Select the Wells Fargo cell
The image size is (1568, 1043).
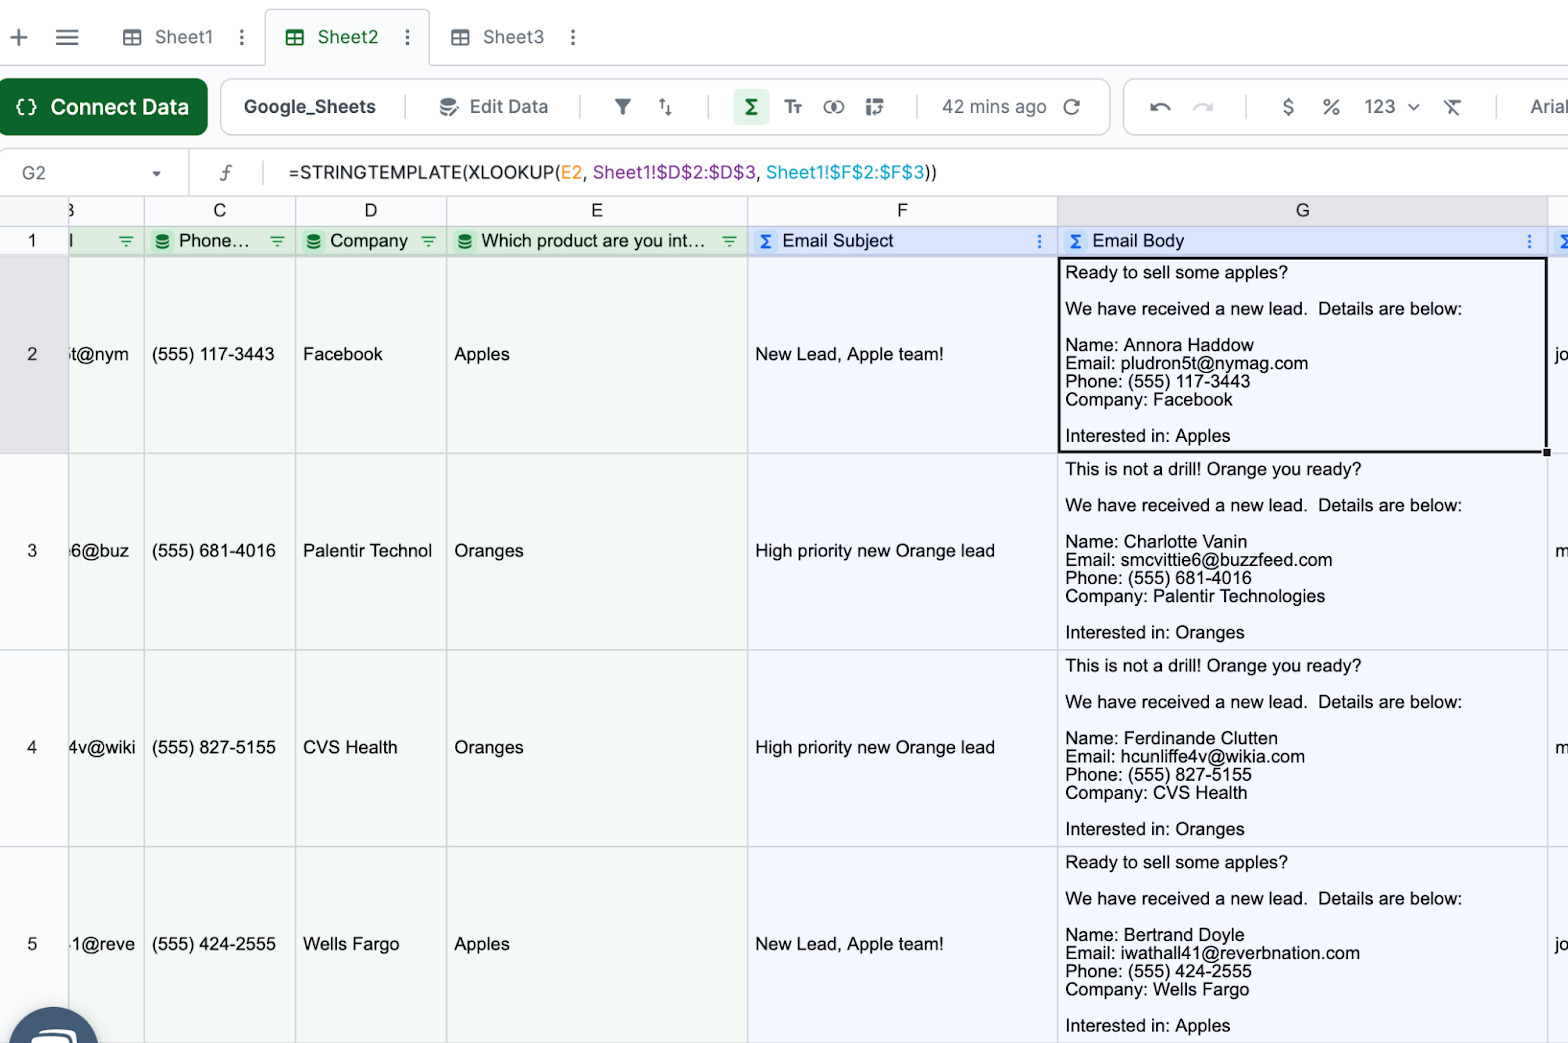click(371, 944)
